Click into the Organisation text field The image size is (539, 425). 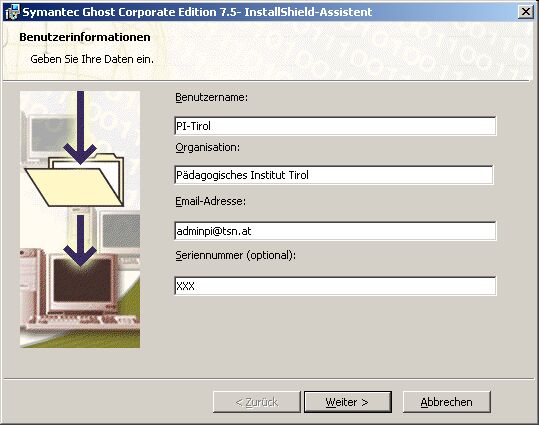(x=334, y=175)
